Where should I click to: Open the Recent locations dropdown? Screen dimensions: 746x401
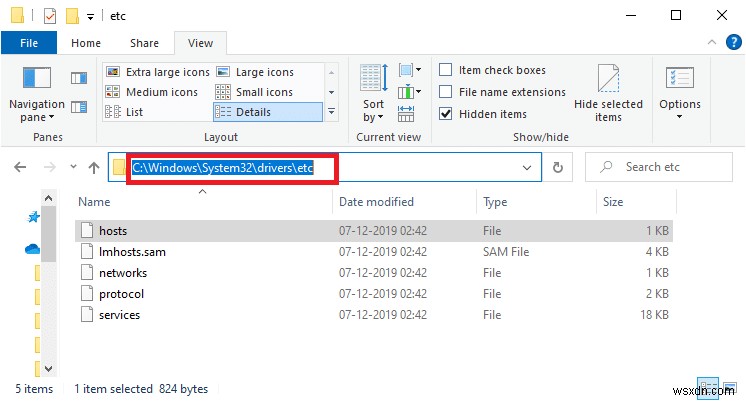[x=73, y=166]
